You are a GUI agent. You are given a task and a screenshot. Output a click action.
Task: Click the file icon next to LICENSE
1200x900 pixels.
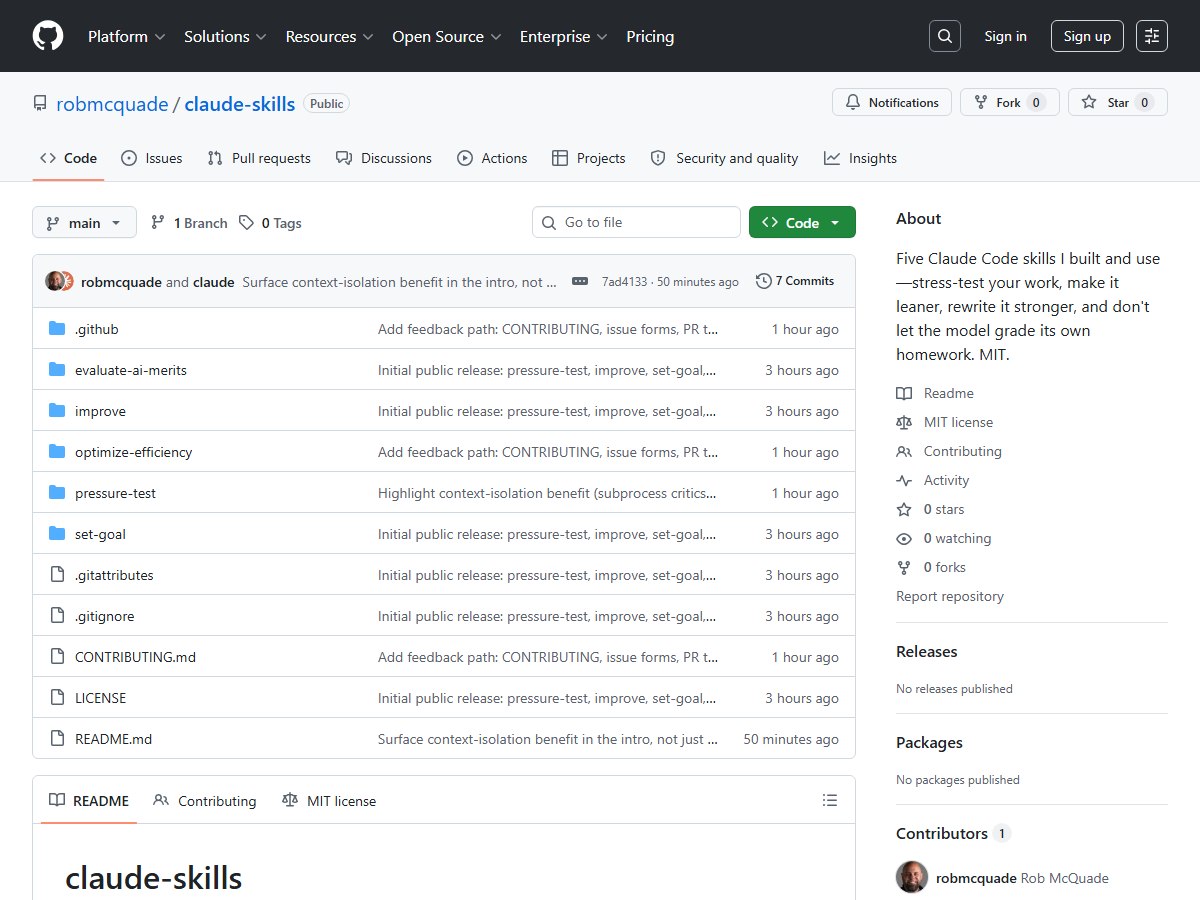coord(57,698)
